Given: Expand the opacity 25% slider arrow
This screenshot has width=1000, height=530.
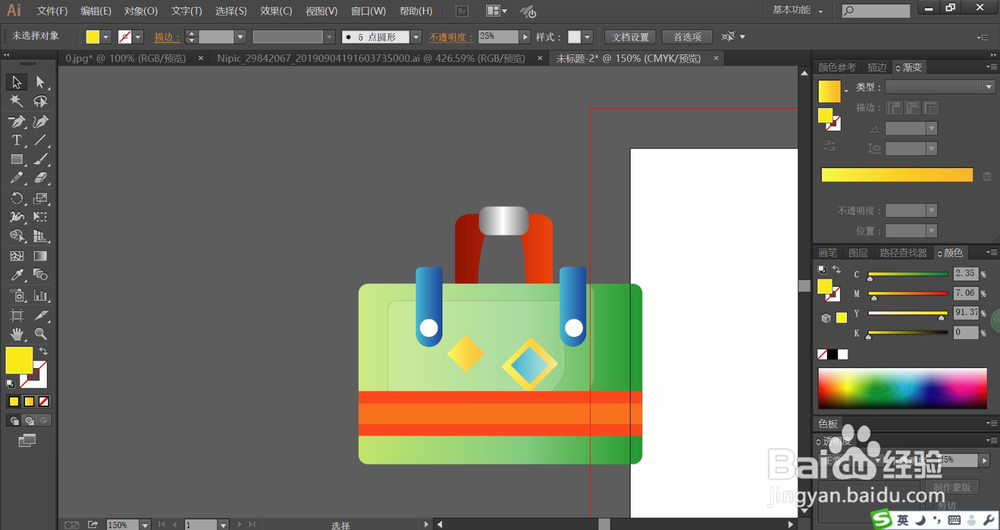Looking at the screenshot, I should pyautogui.click(x=525, y=37).
